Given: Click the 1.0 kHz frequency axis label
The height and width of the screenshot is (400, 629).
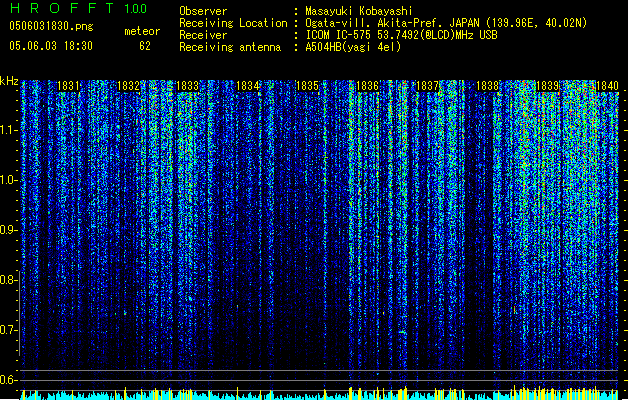Looking at the screenshot, I should tap(9, 180).
